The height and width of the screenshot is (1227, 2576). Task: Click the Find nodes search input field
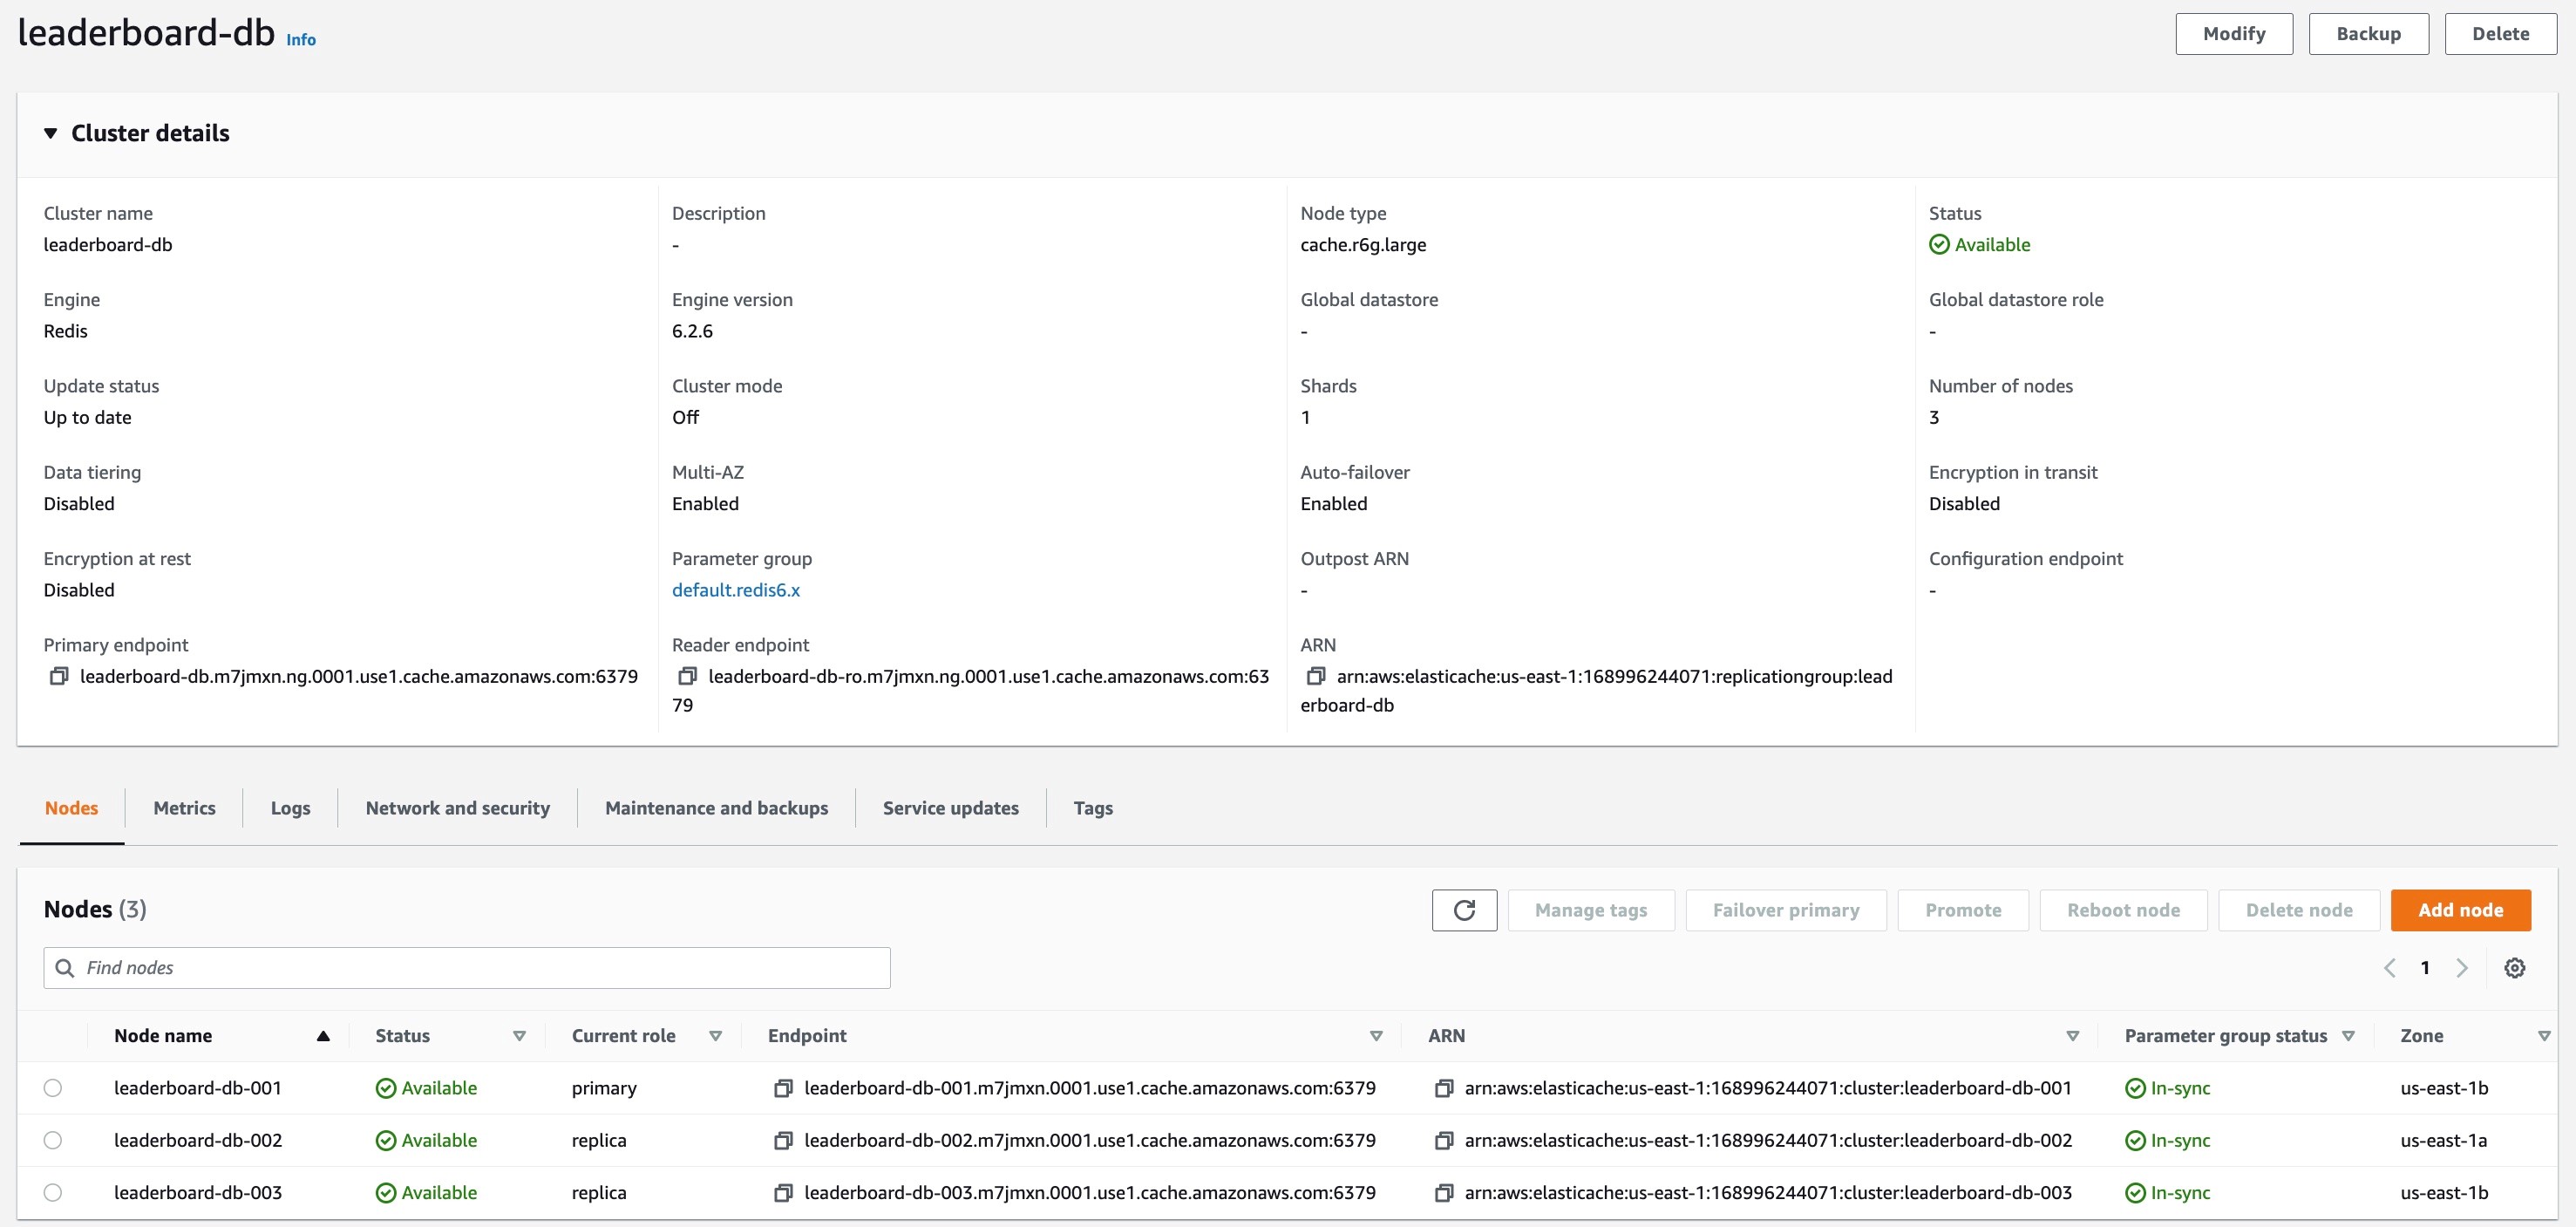coord(468,967)
